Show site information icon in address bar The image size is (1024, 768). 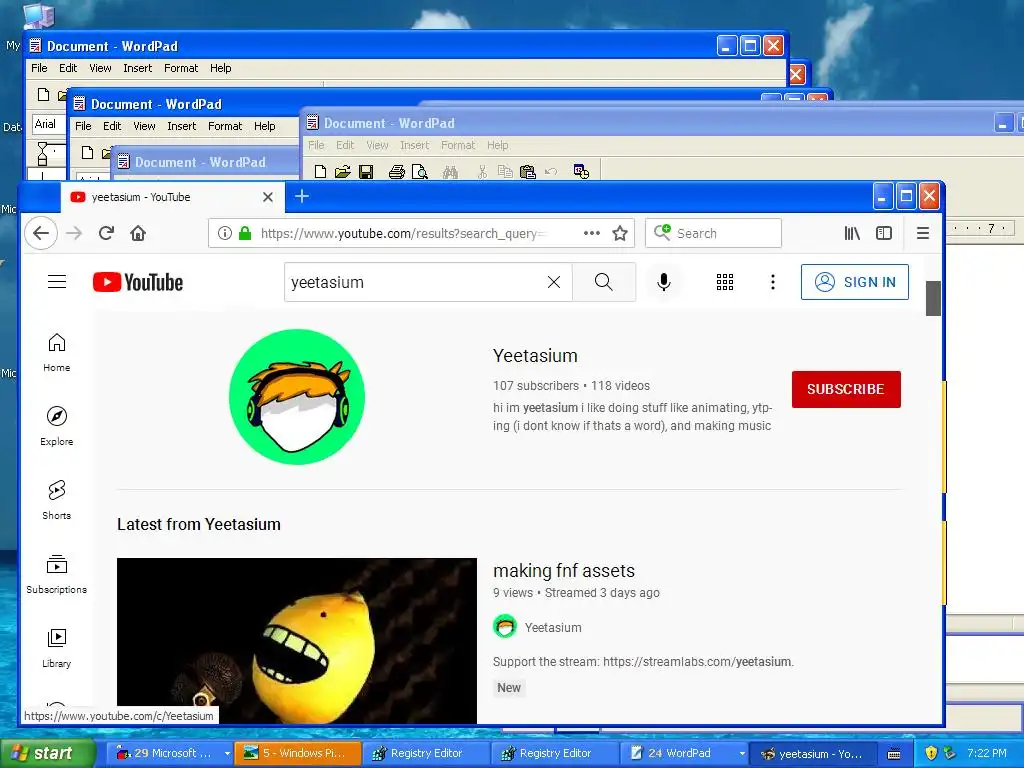[225, 233]
